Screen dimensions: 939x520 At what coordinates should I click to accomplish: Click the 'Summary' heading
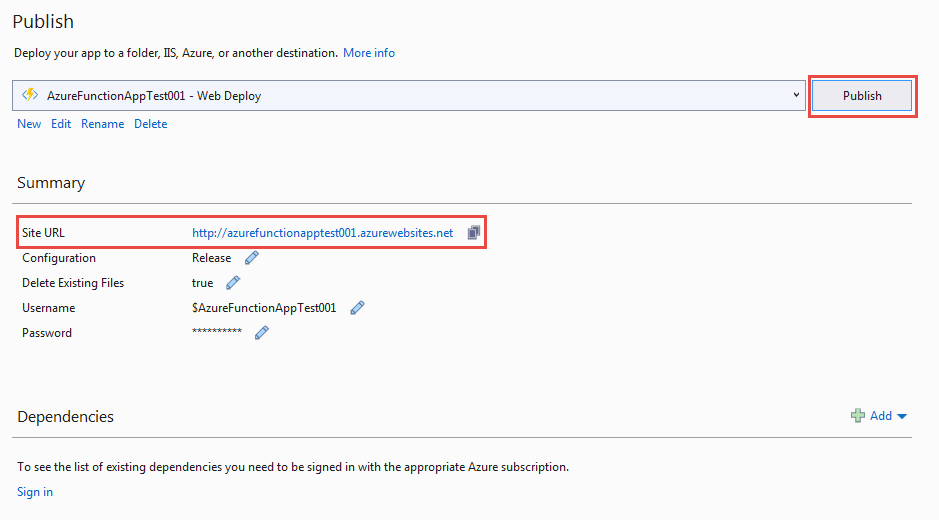(51, 183)
